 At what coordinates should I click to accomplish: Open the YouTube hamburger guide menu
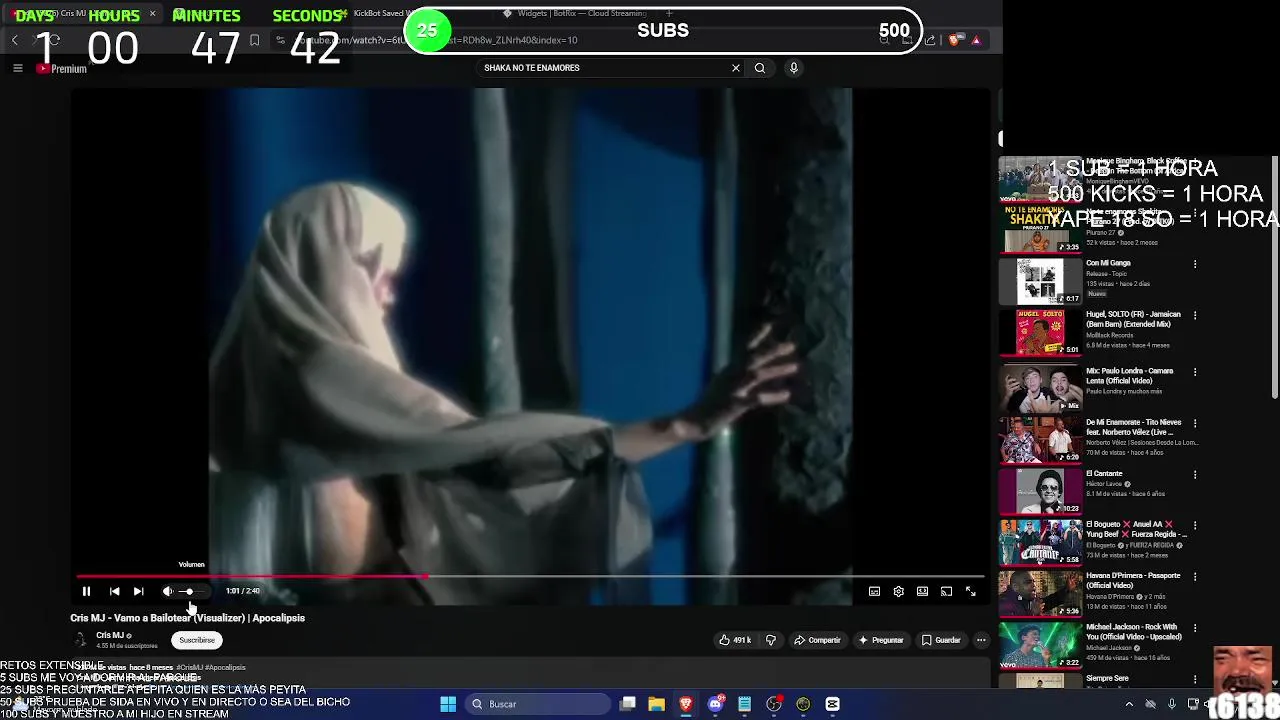click(17, 68)
